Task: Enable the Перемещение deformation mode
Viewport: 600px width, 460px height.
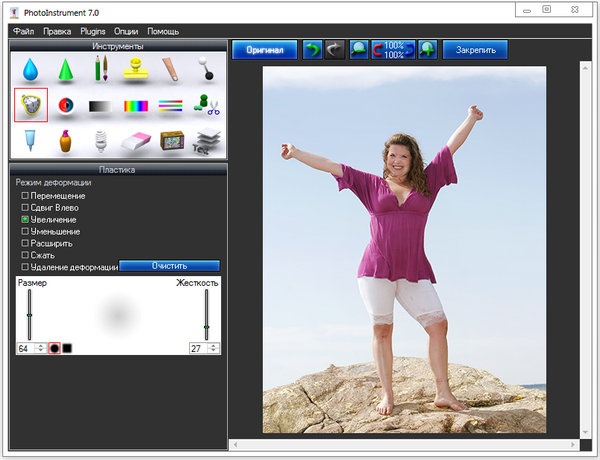Action: pos(25,196)
